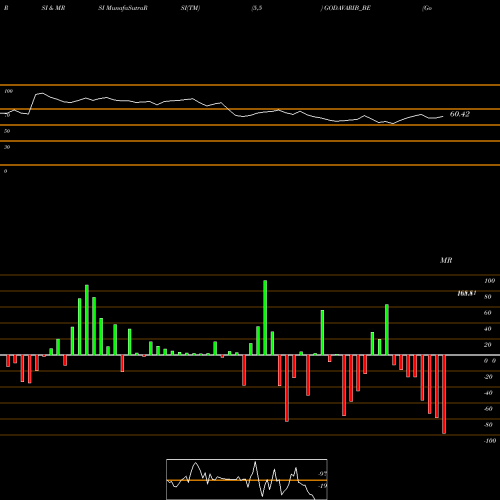Click the 'SI & MR' header text
Image resolution: width=500 pixels, height=500 pixels.
click(x=53, y=8)
